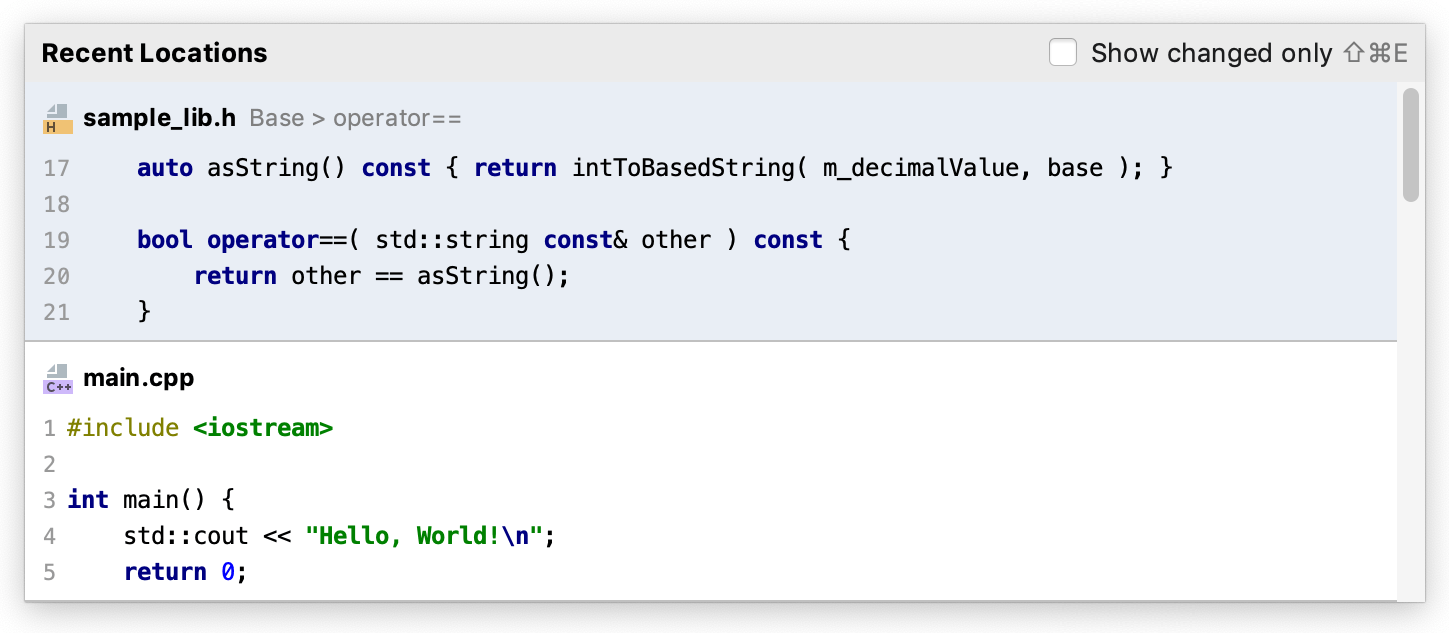Open the sample_lib.h recent location
This screenshot has height=633, width=1449.
tap(159, 118)
